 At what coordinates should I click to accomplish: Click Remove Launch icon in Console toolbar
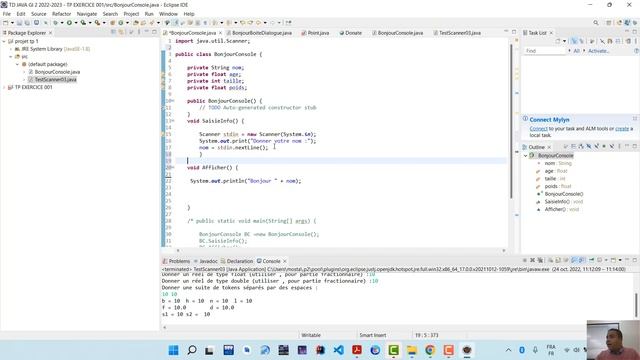(533, 260)
